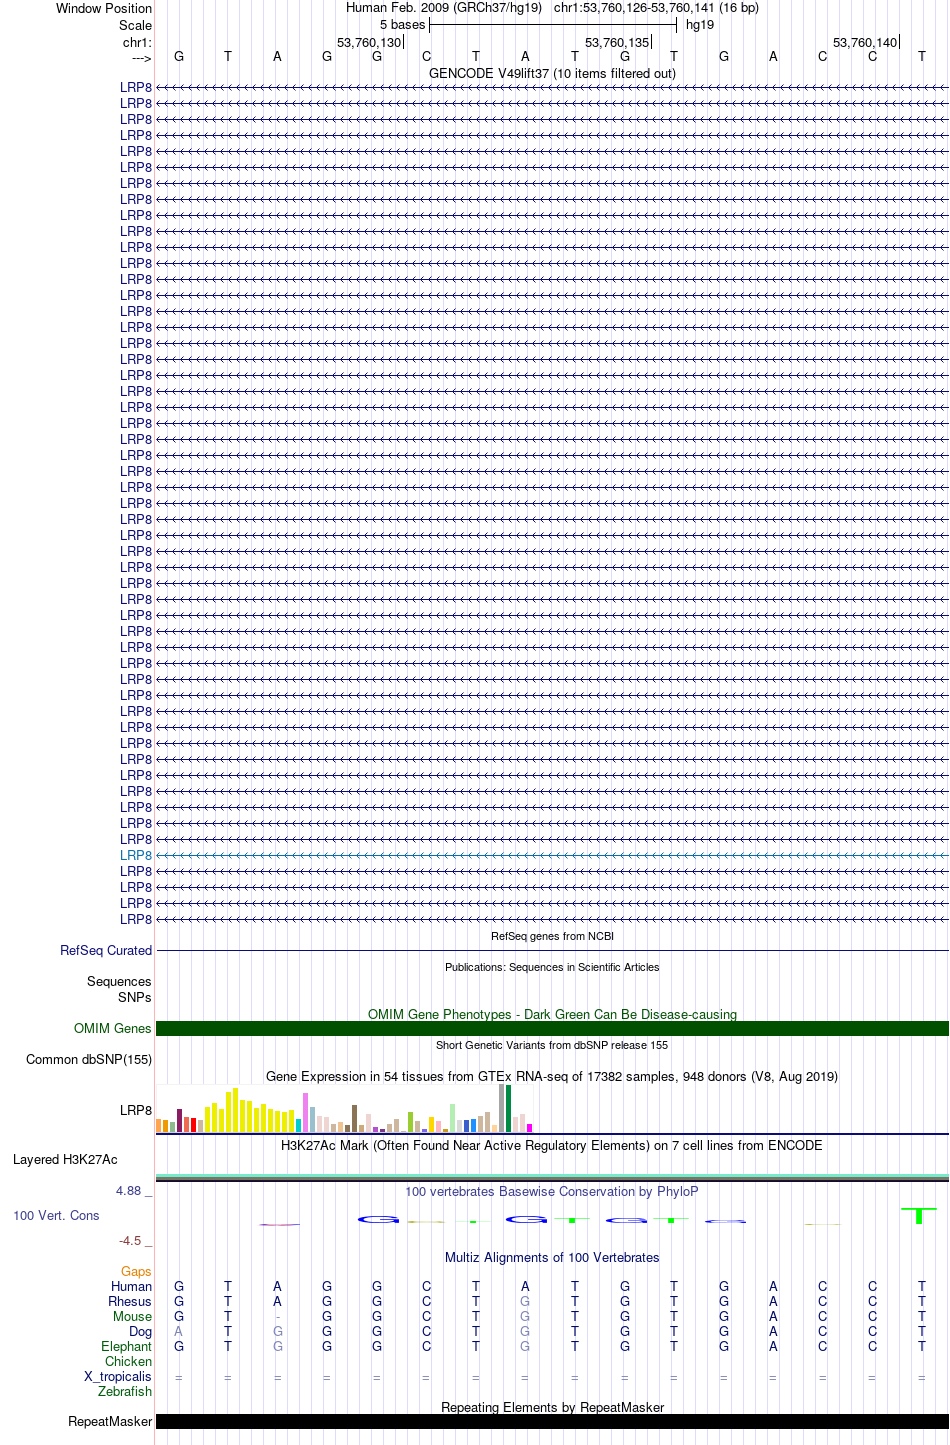Click the Chicken alignment row label
Image resolution: width=950 pixels, height=1445 pixels.
pyautogui.click(x=129, y=1362)
